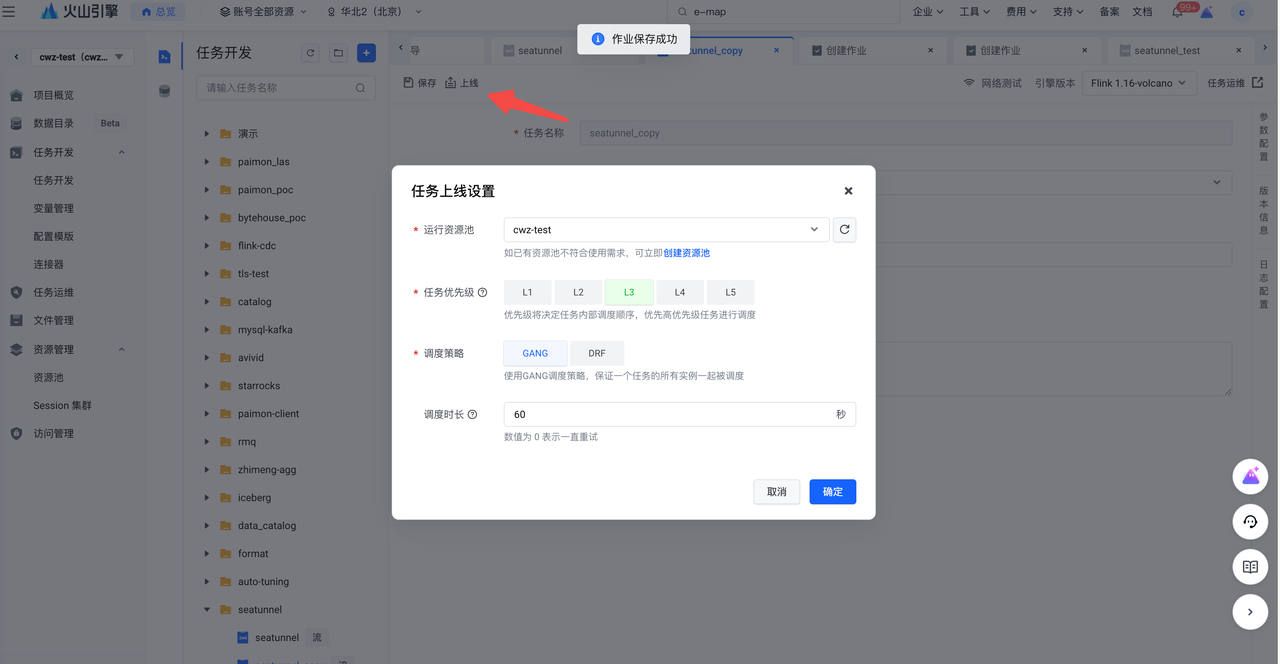Open the customer service headset floating button
Screen dimensions: 1280x664
click(x=1250, y=522)
